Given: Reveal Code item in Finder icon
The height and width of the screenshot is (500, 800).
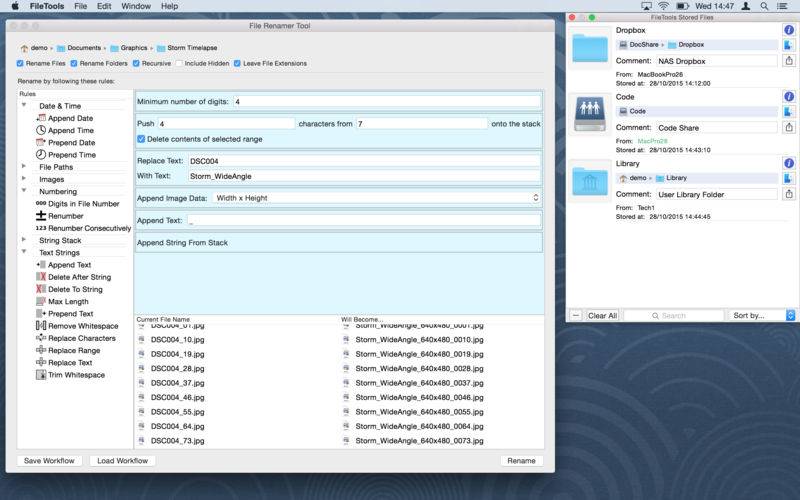Looking at the screenshot, I should pos(789,111).
